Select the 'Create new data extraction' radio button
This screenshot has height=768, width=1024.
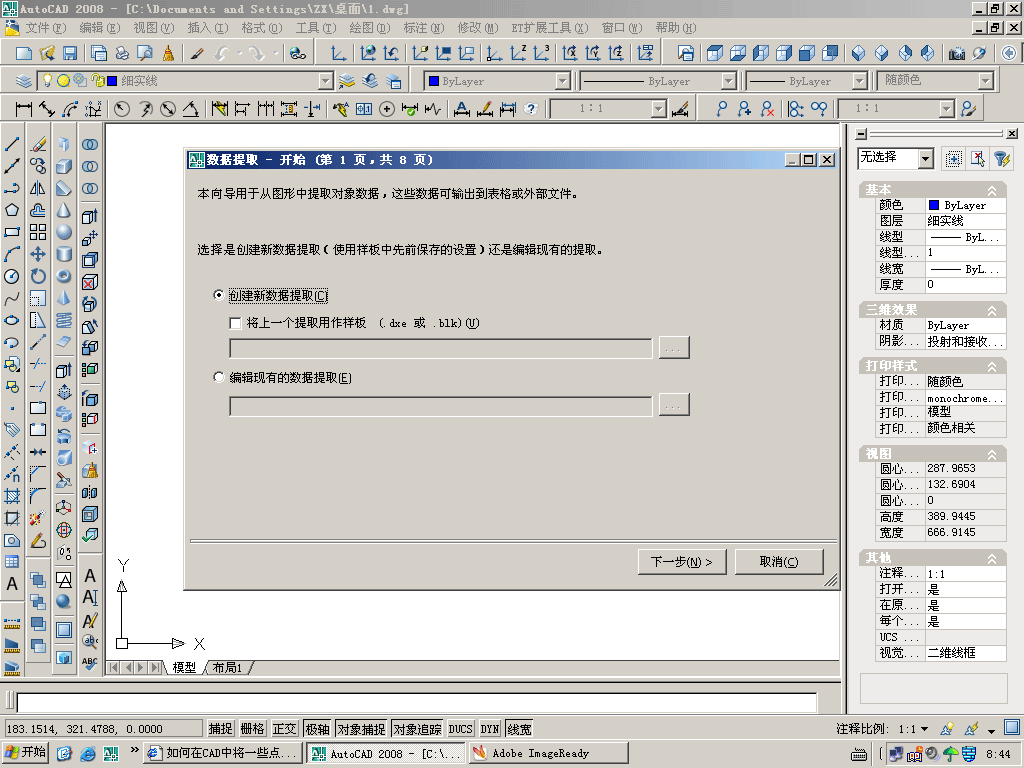pos(219,295)
